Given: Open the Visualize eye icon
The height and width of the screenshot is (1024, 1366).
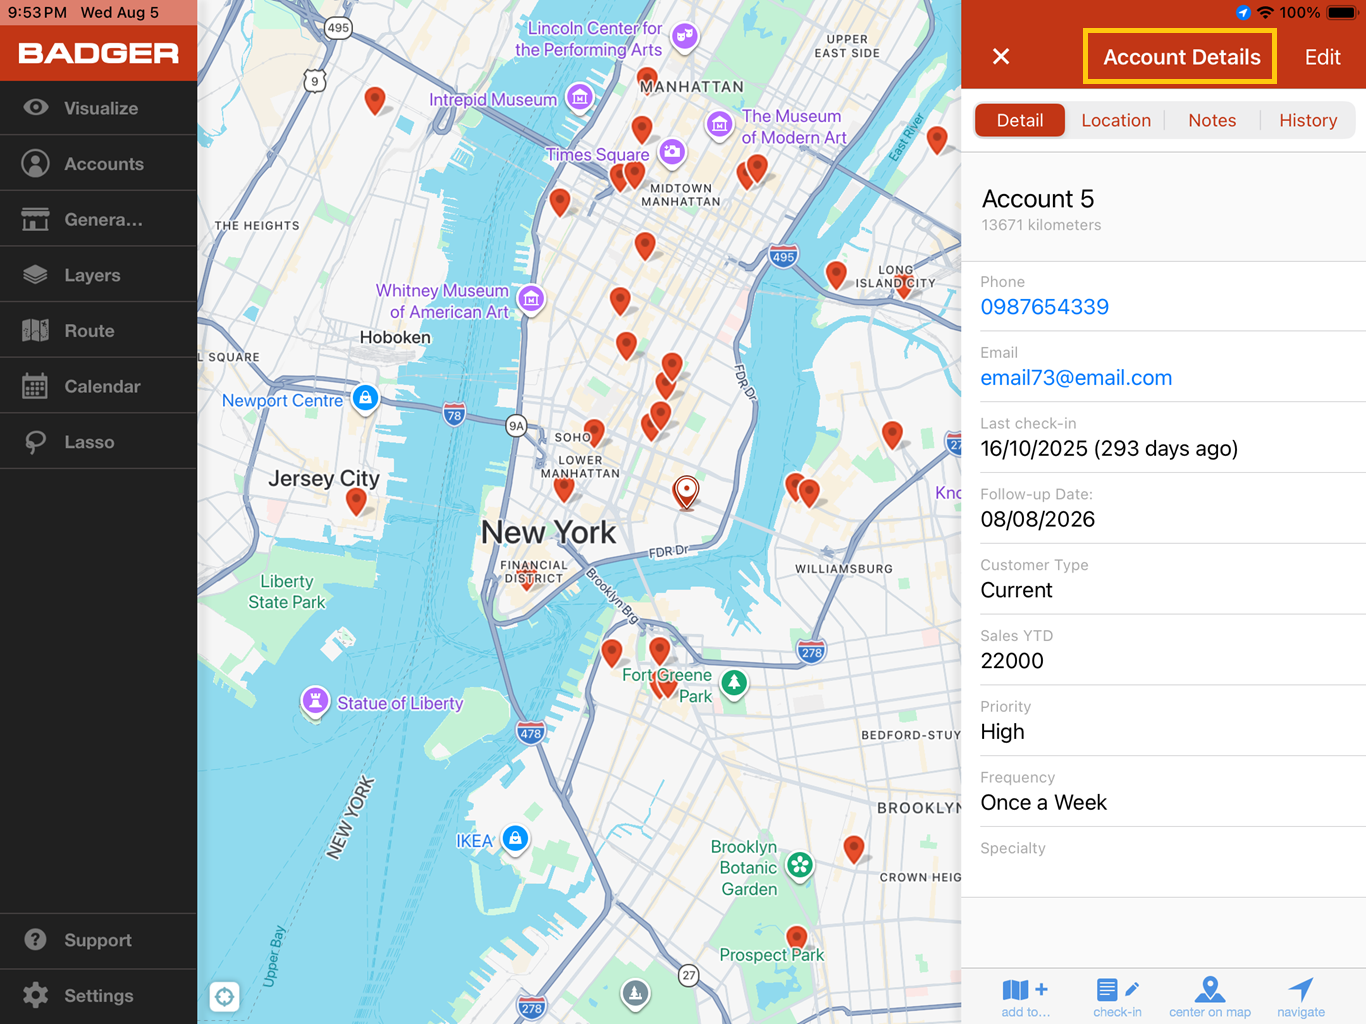Looking at the screenshot, I should (x=36, y=107).
